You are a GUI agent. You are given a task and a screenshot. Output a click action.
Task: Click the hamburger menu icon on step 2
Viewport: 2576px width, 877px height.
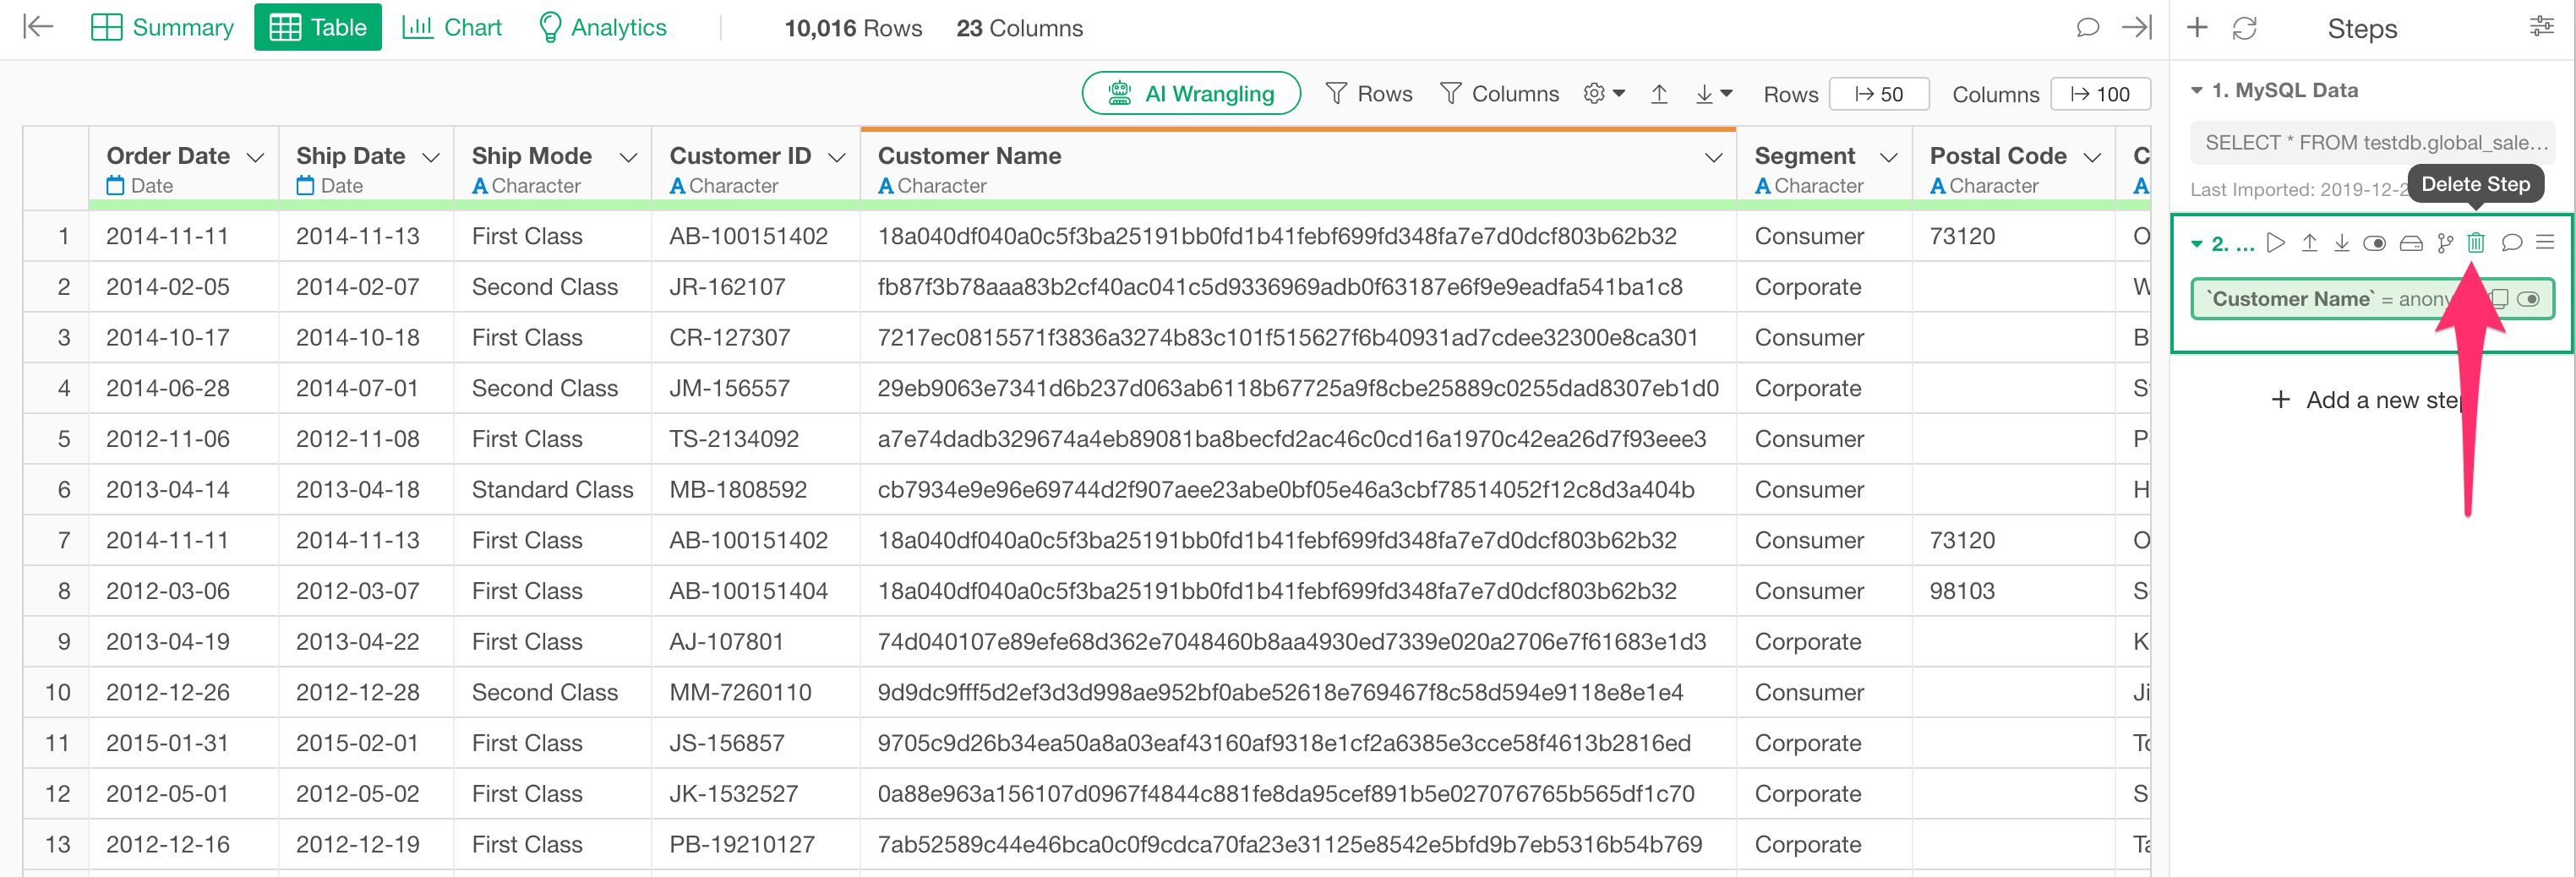[x=2545, y=243]
